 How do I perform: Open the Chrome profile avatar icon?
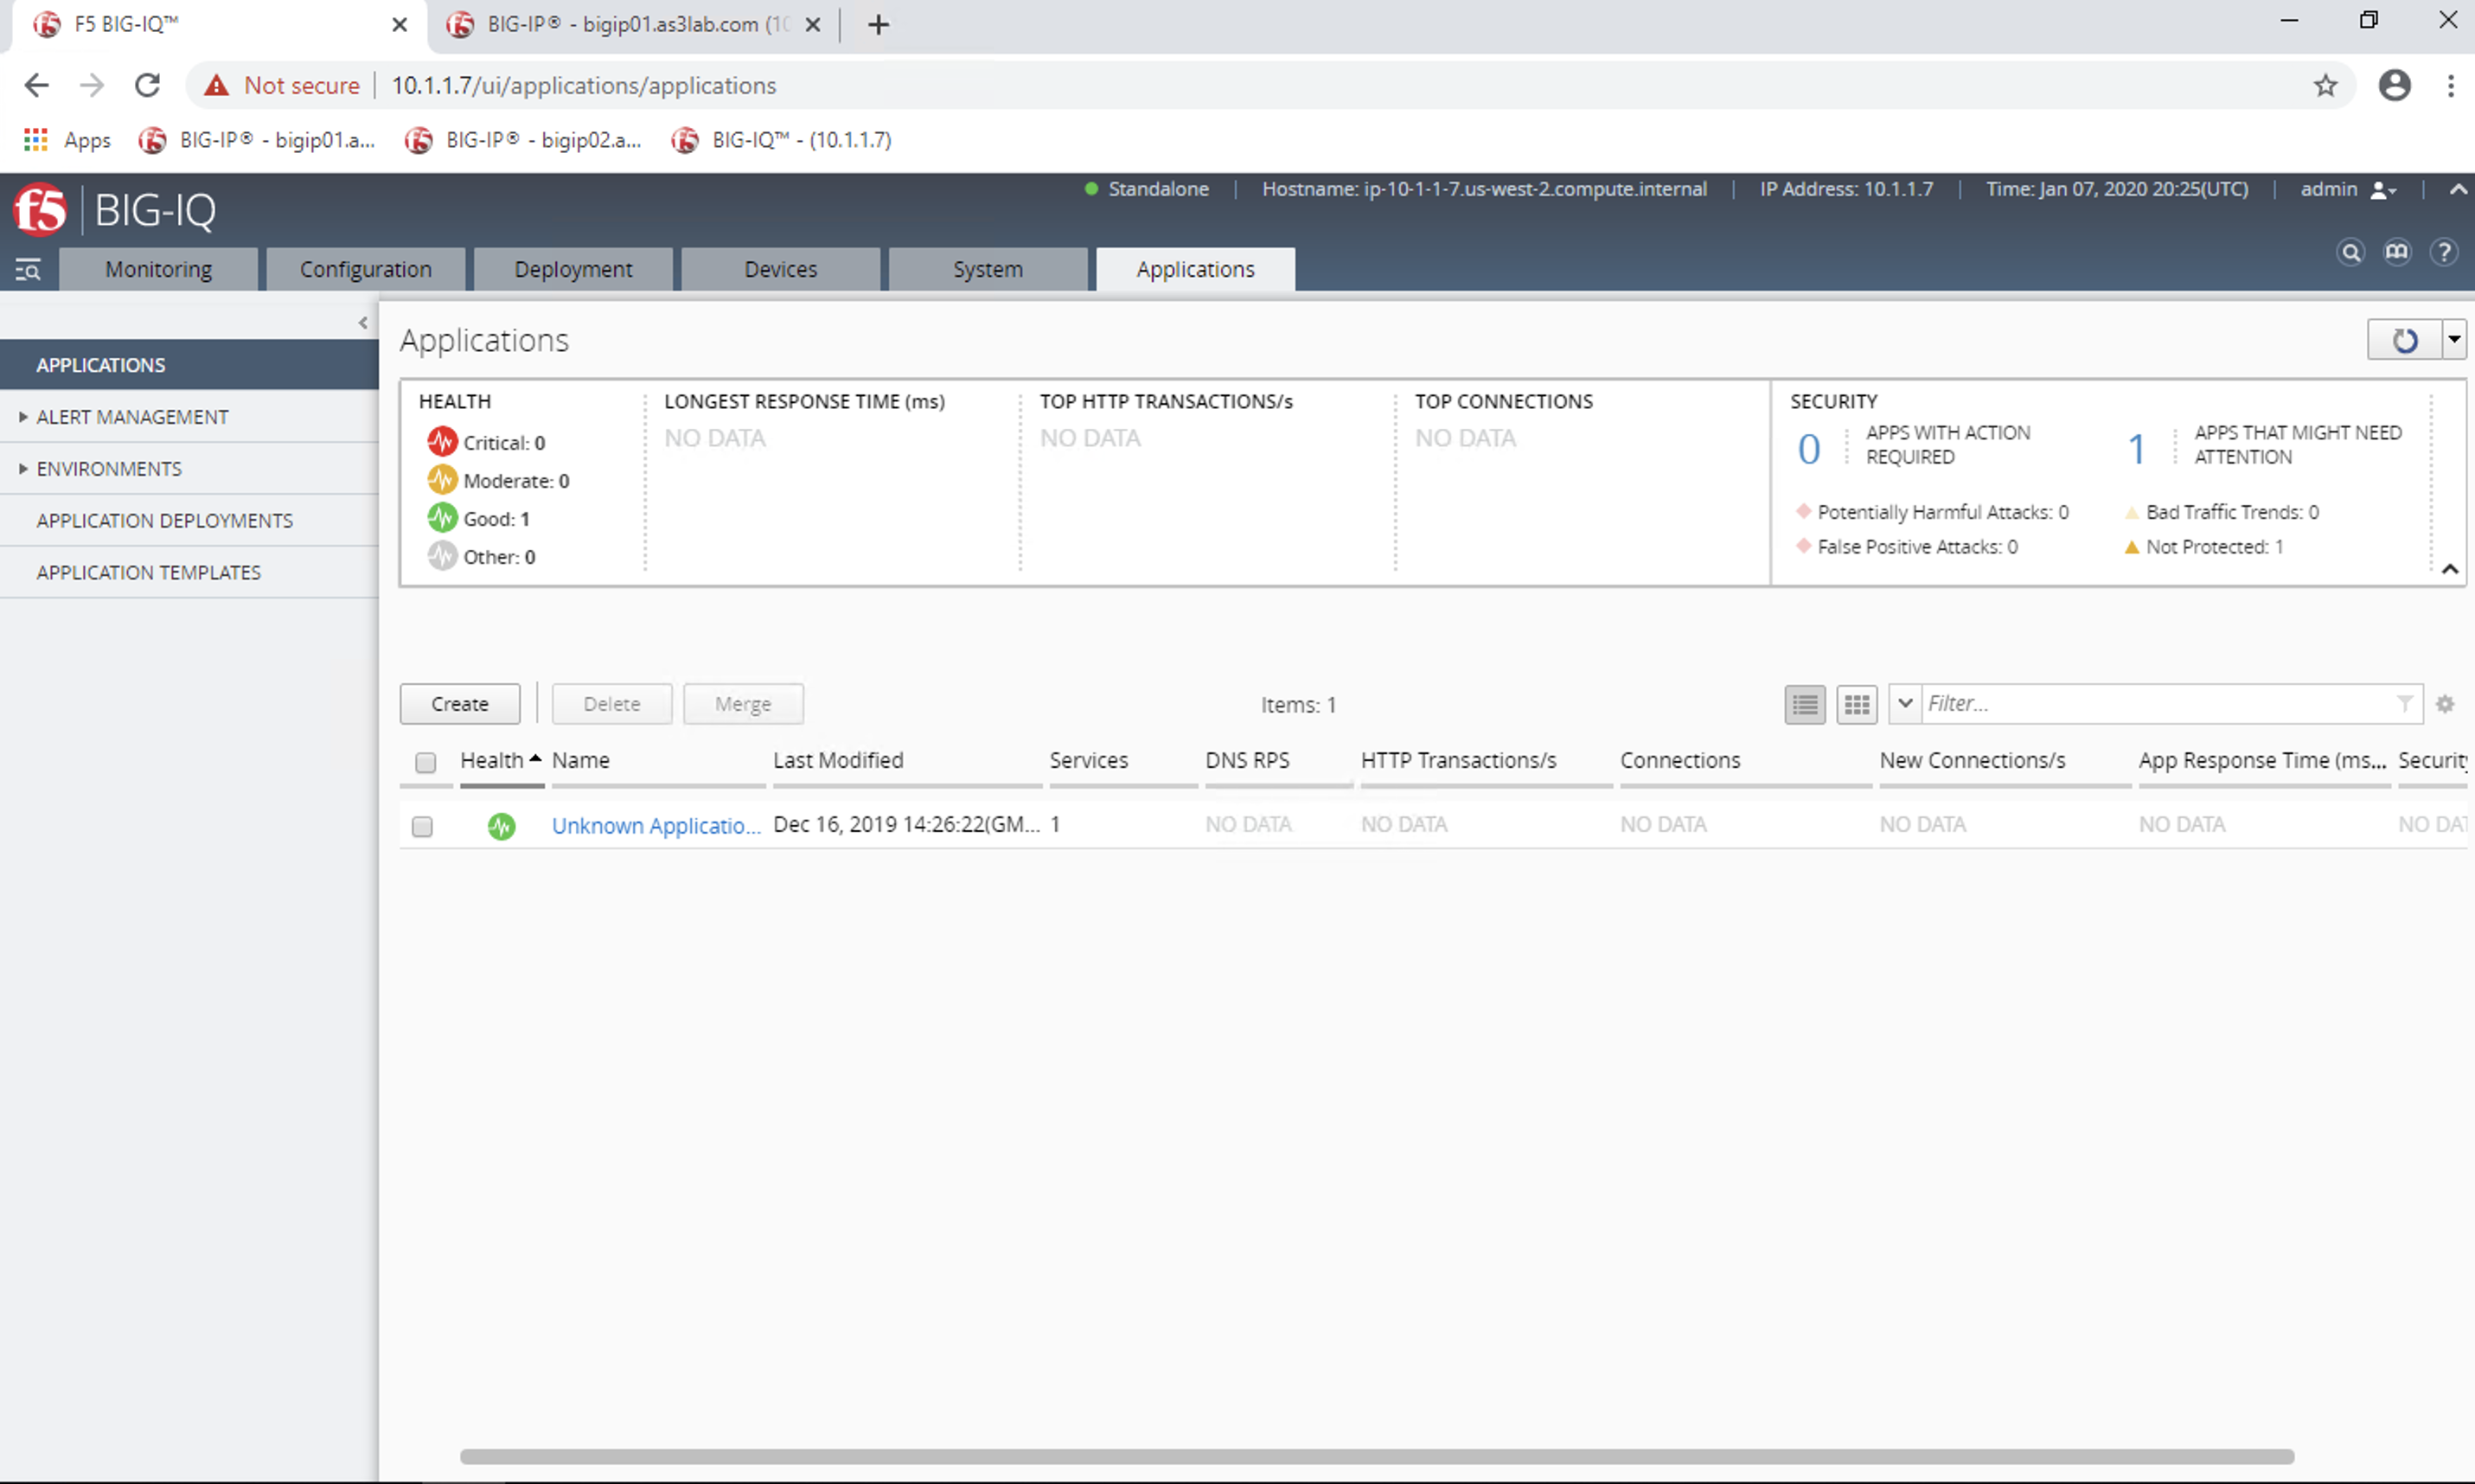click(2394, 85)
